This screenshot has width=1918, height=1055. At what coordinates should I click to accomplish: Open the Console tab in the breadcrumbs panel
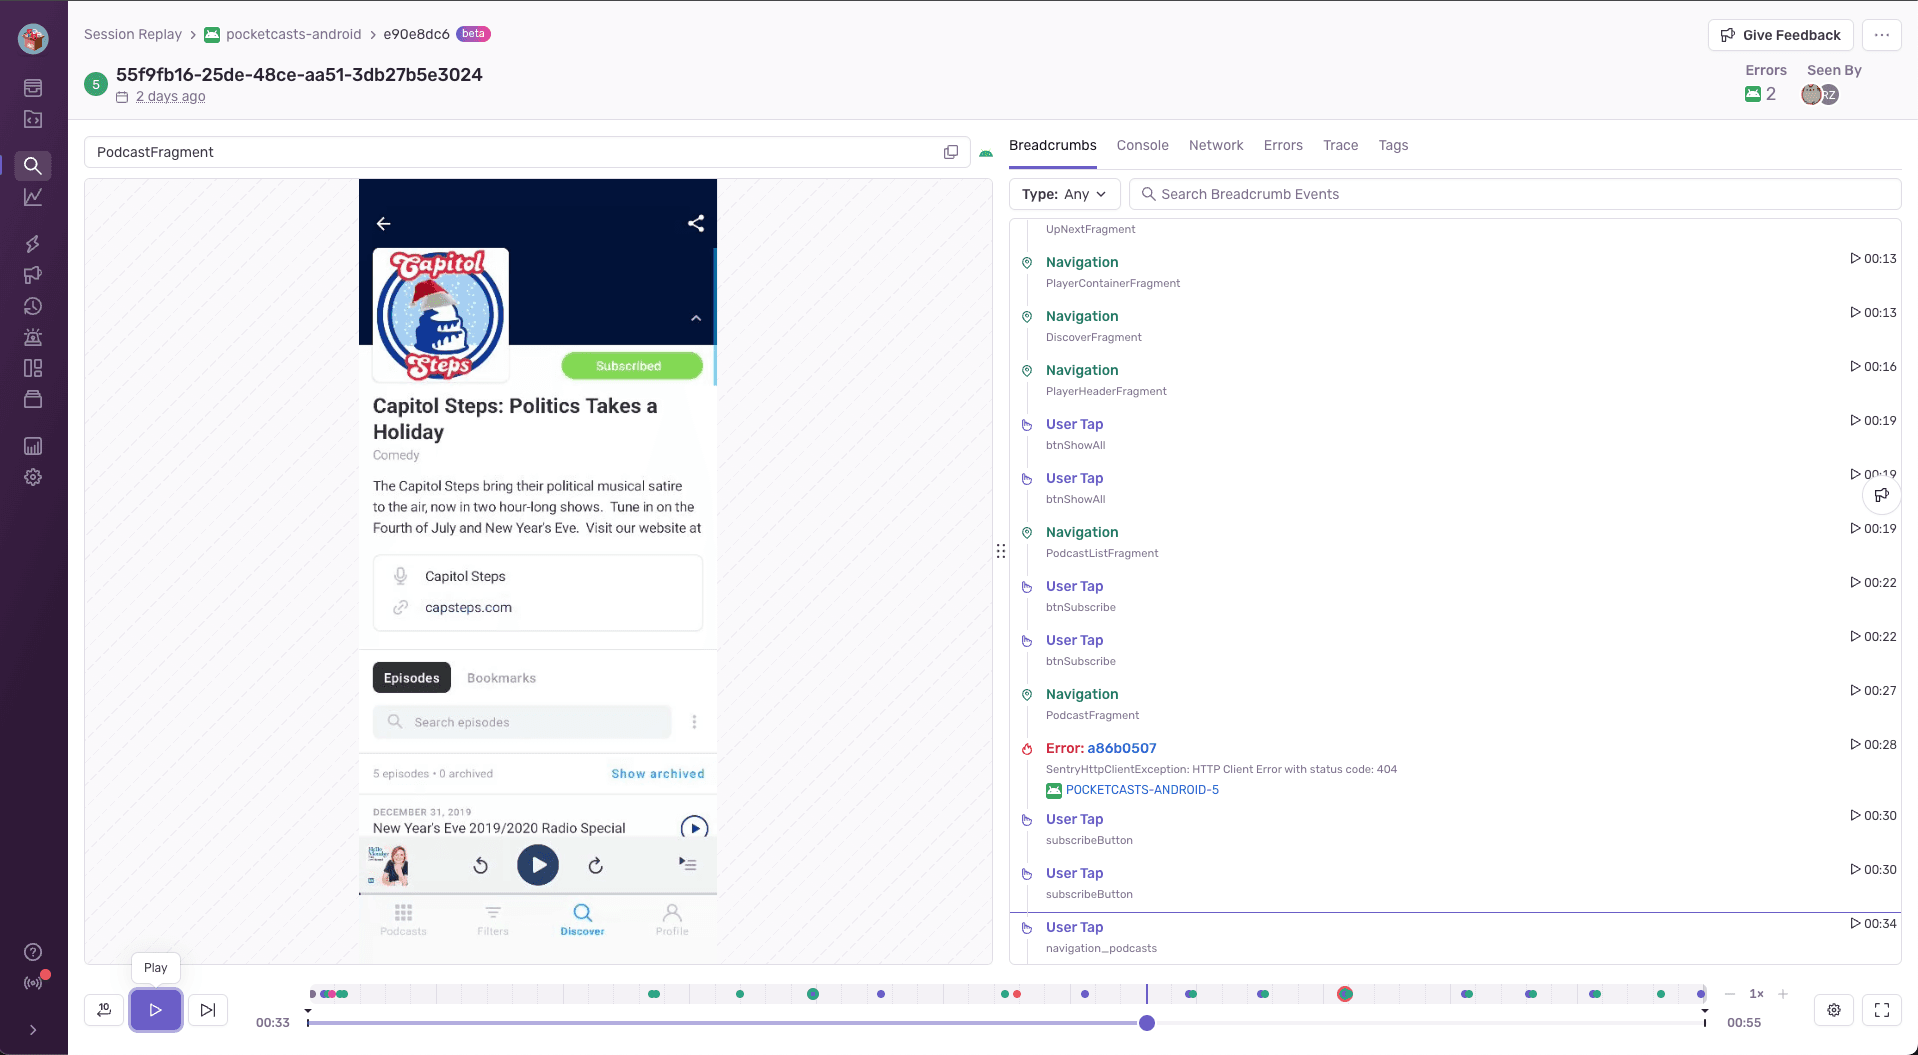coord(1142,145)
